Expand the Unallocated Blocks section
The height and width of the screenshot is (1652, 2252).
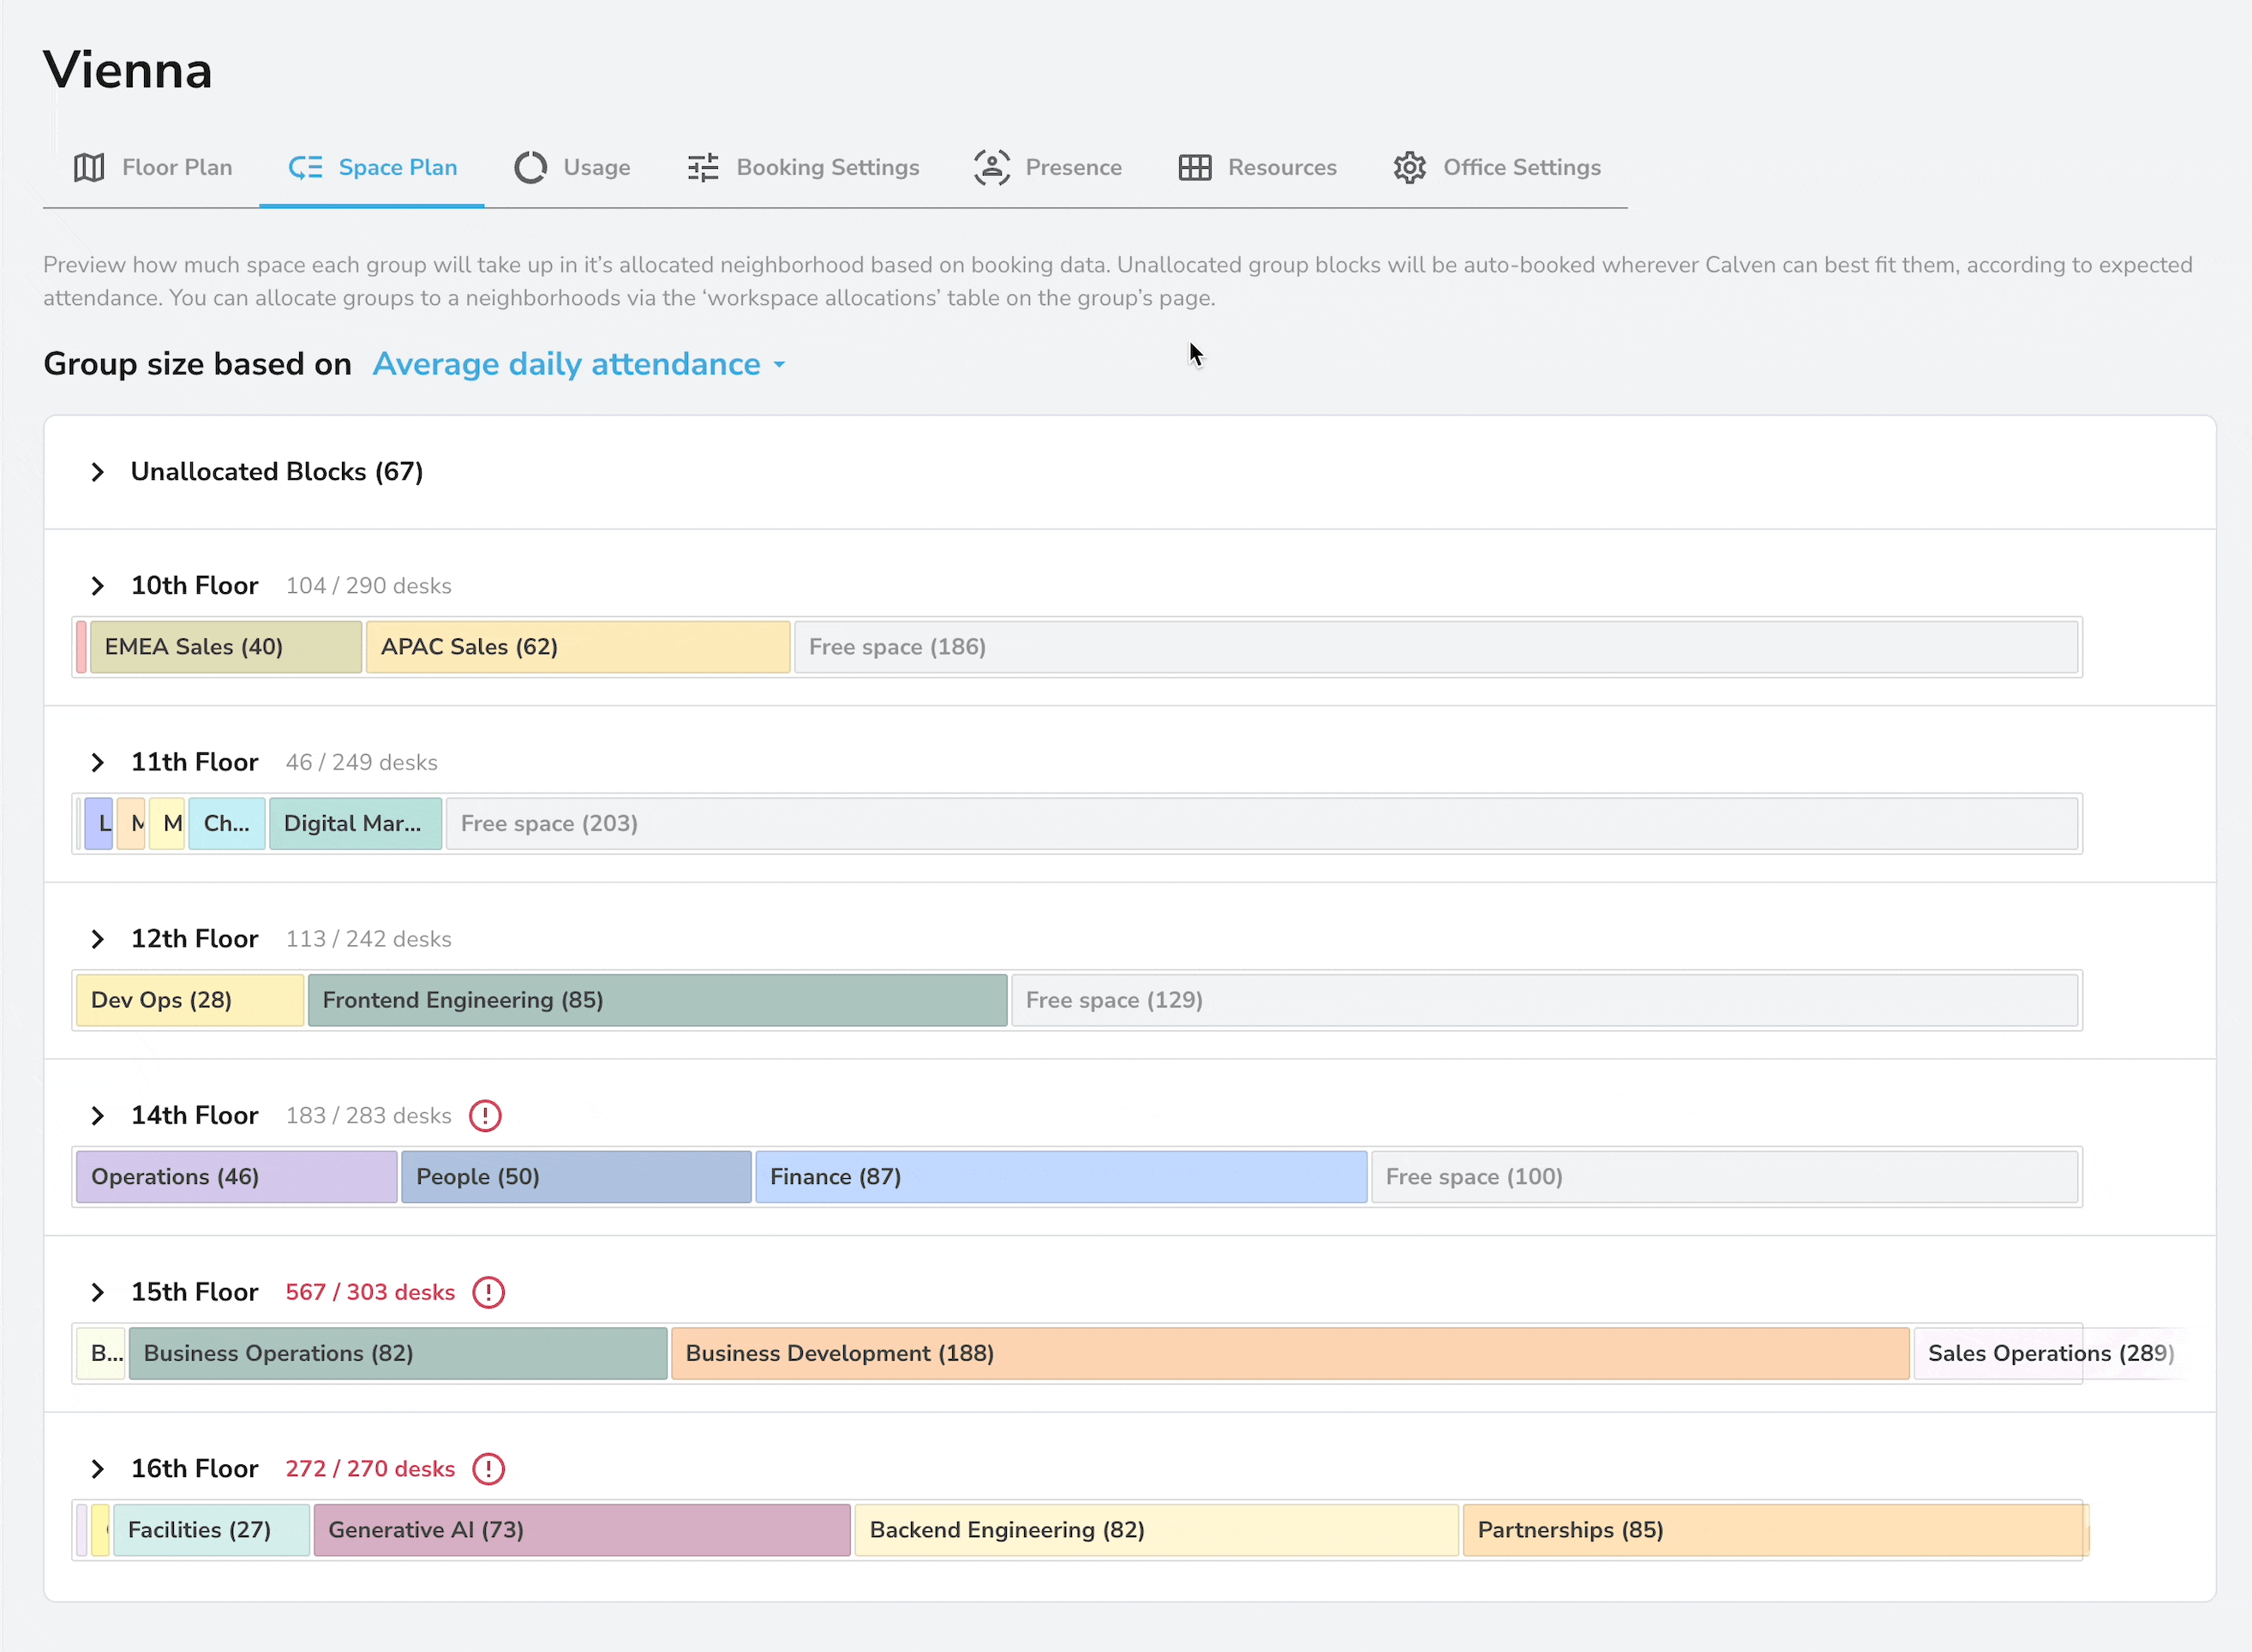pos(97,472)
